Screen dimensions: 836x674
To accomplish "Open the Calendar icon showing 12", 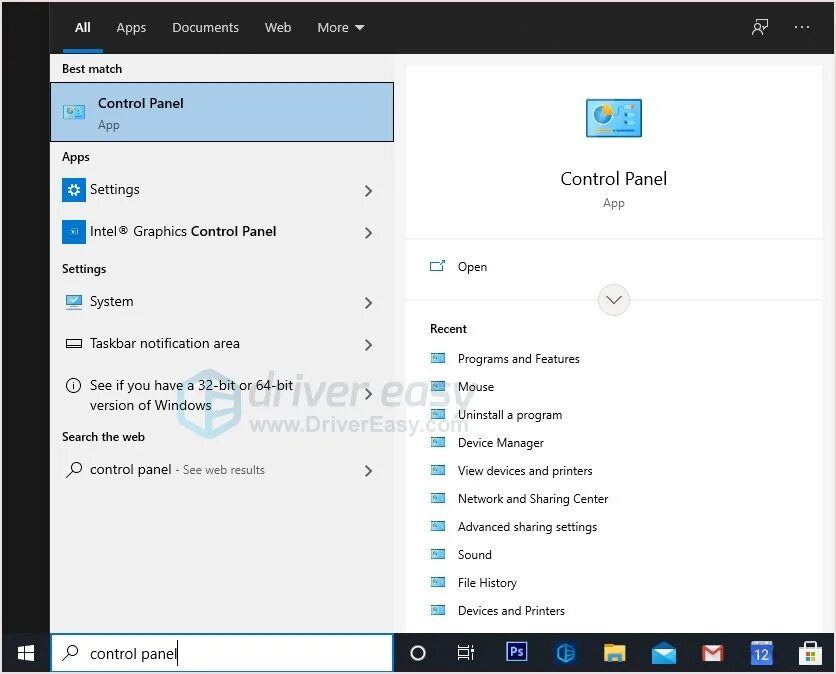I will tap(761, 653).
